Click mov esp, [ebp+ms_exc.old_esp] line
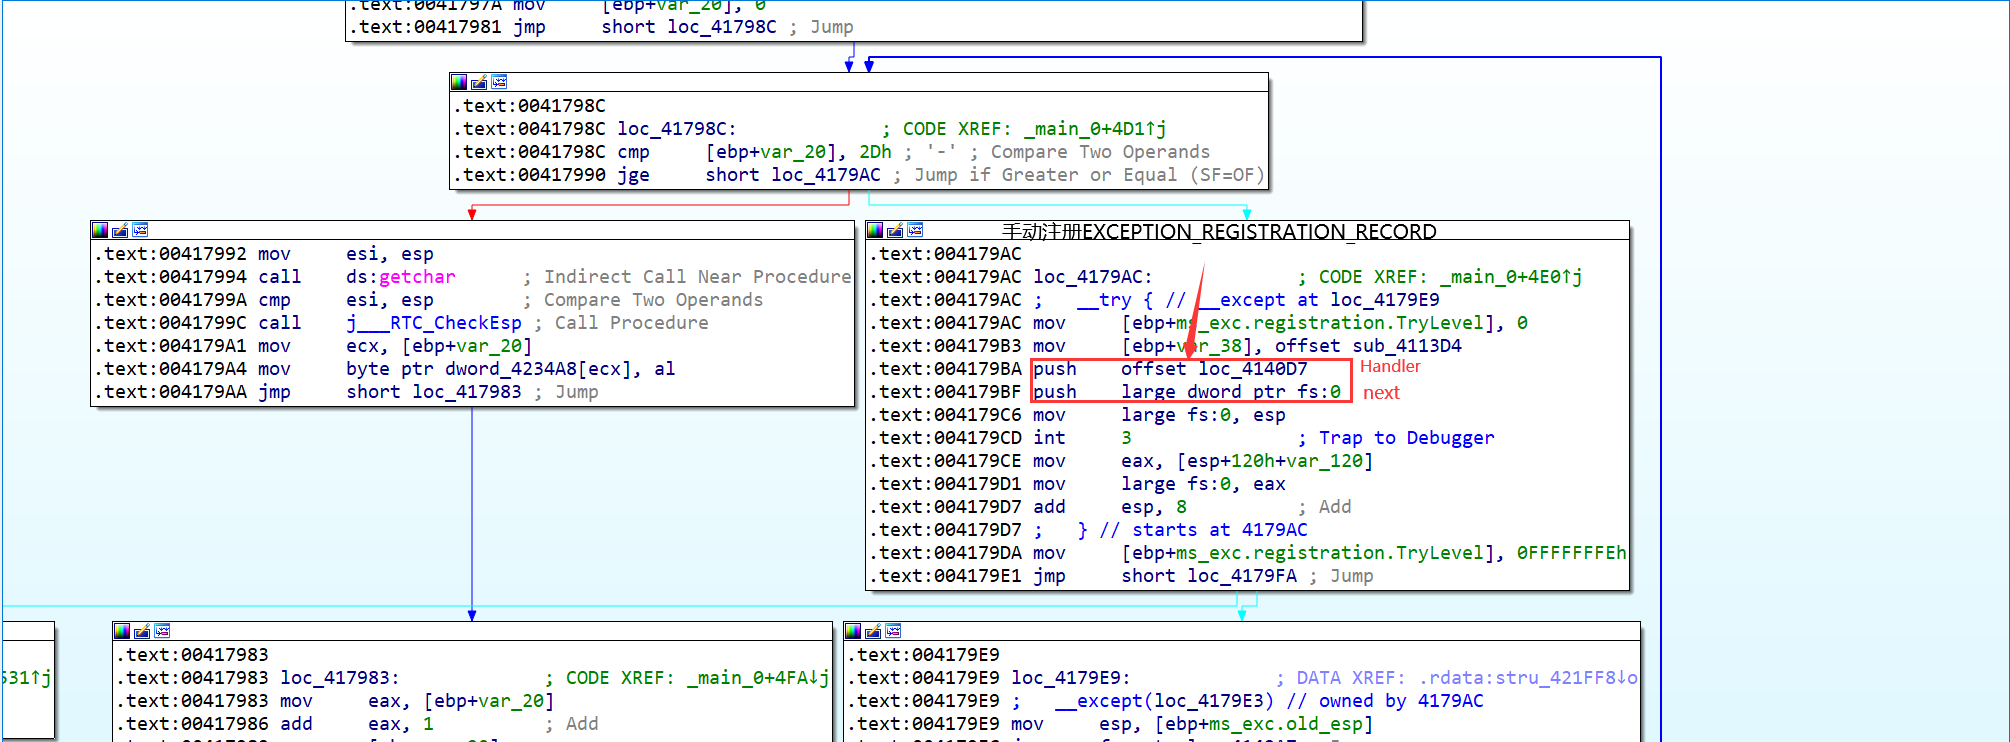Viewport: 2010px width, 742px height. [1110, 724]
